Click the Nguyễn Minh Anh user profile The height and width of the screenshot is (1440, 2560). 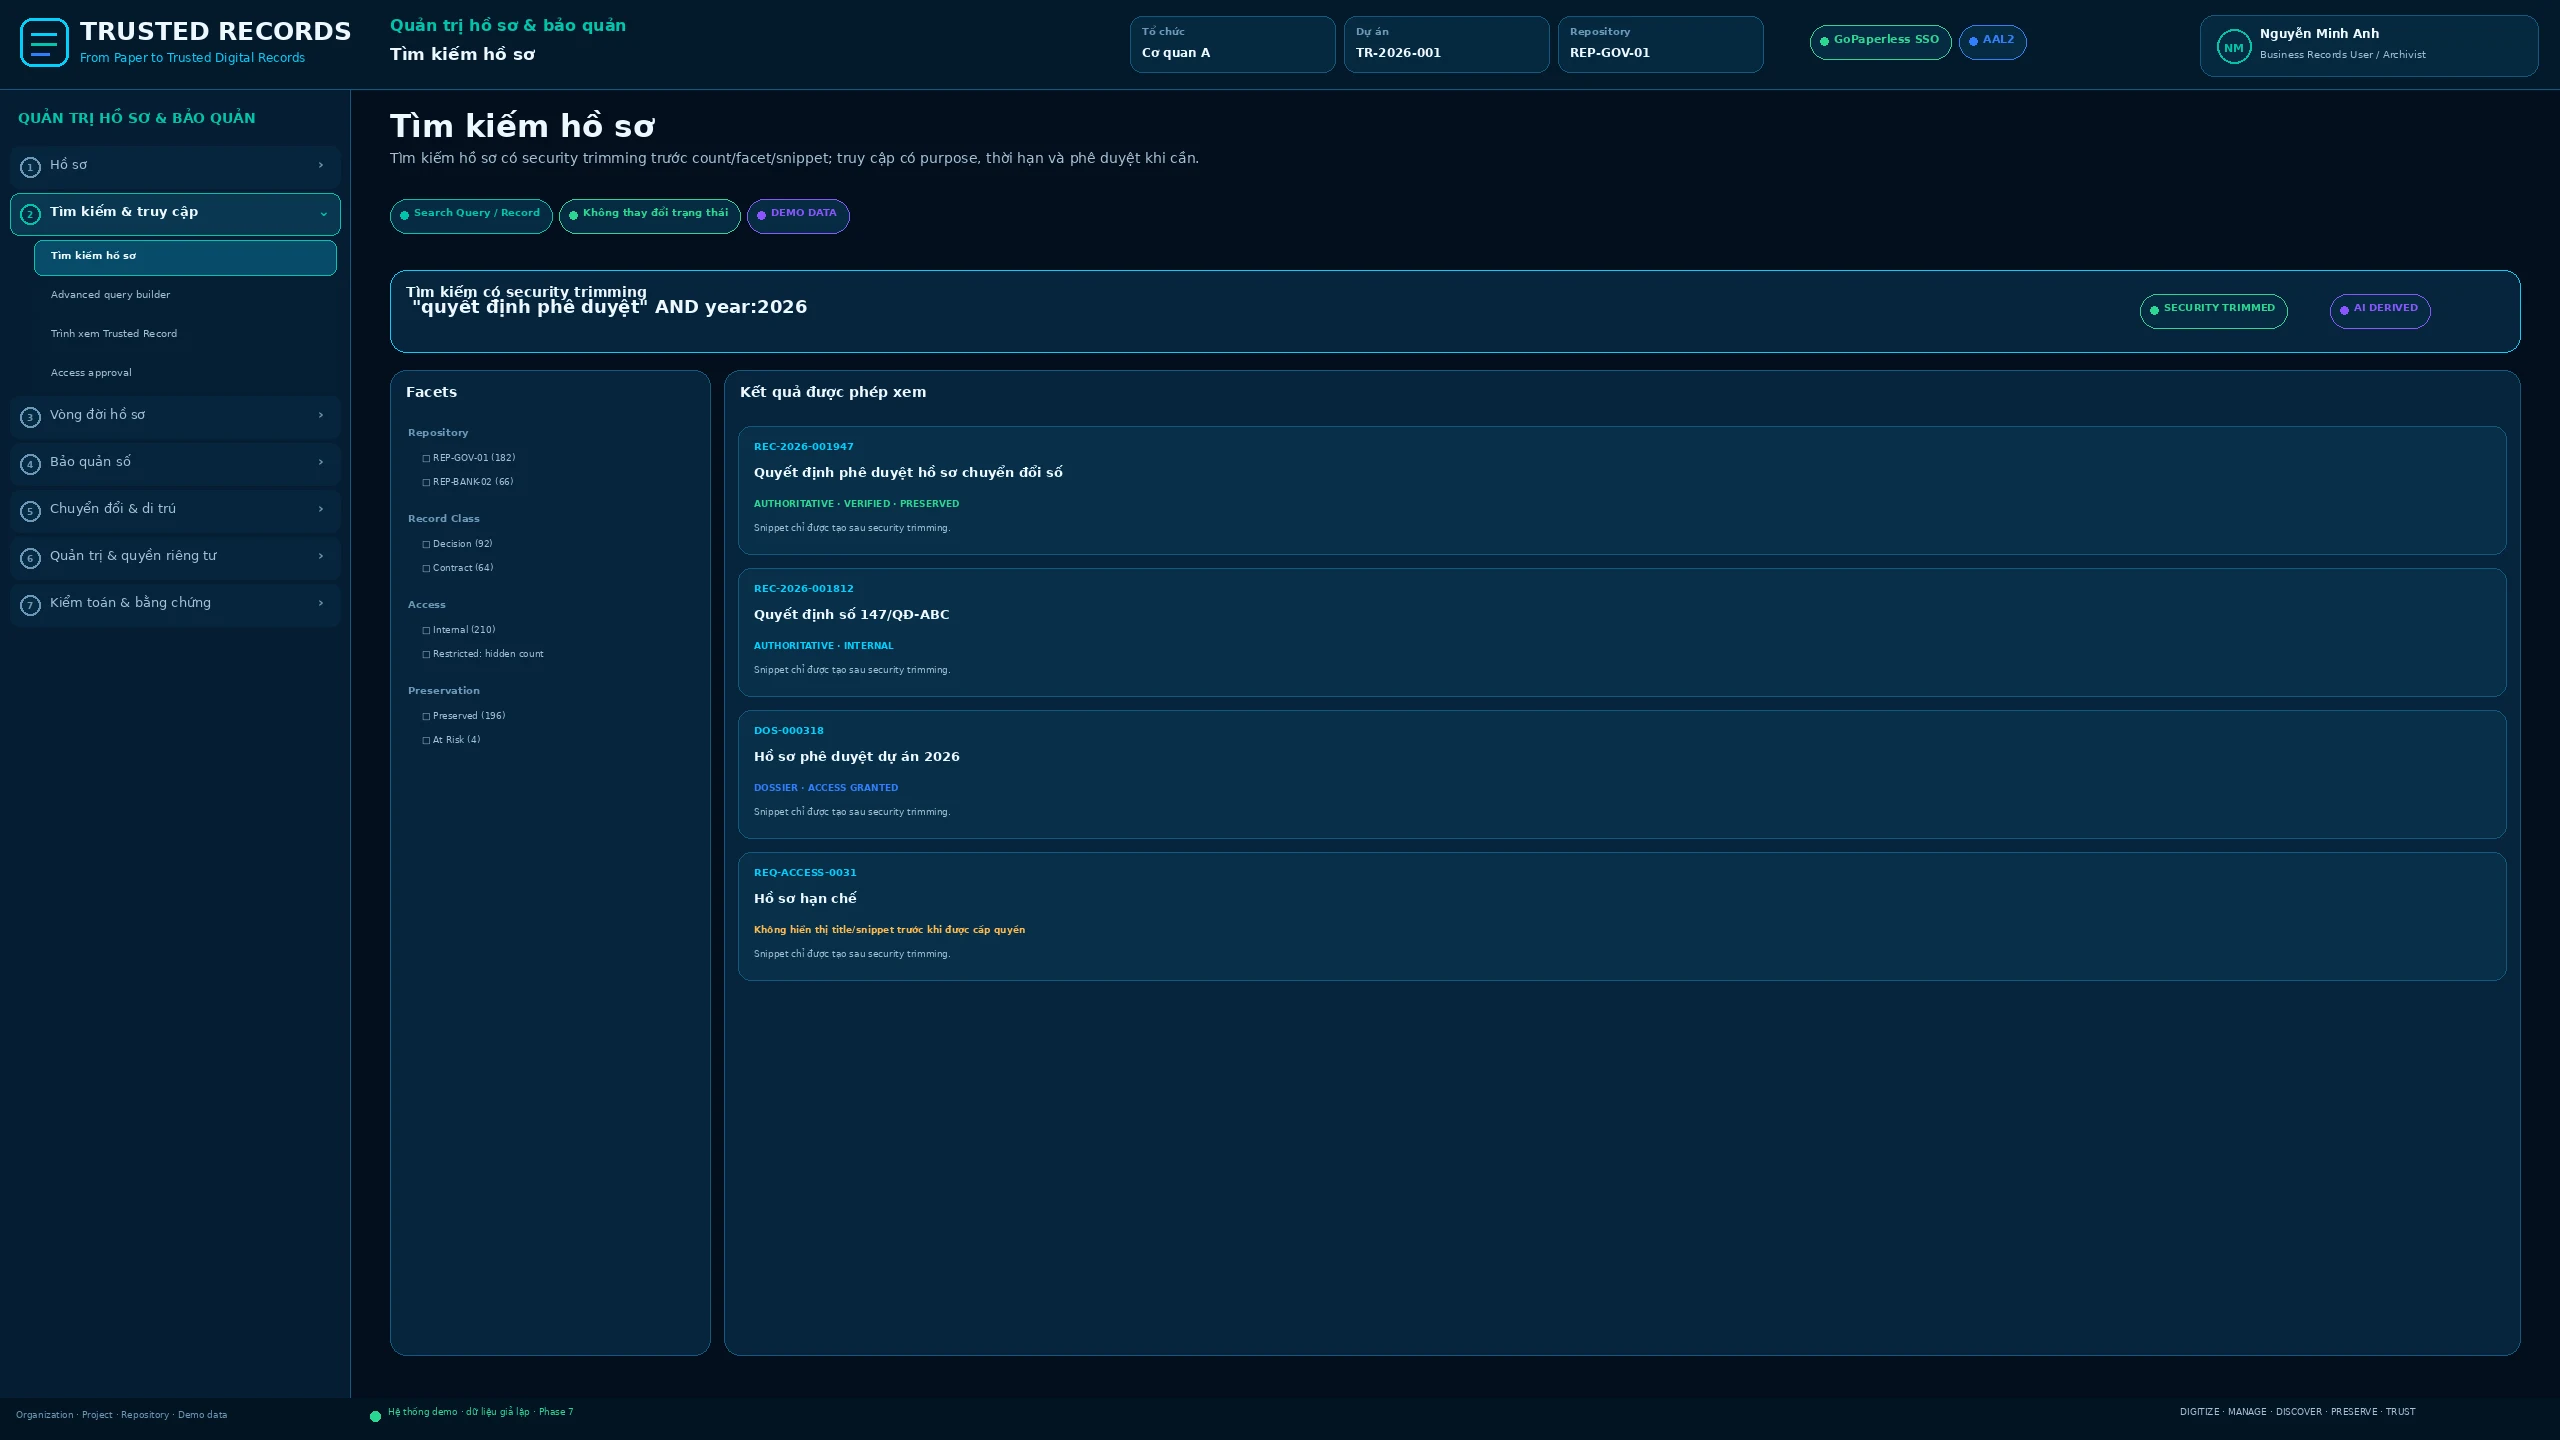pos(2369,46)
